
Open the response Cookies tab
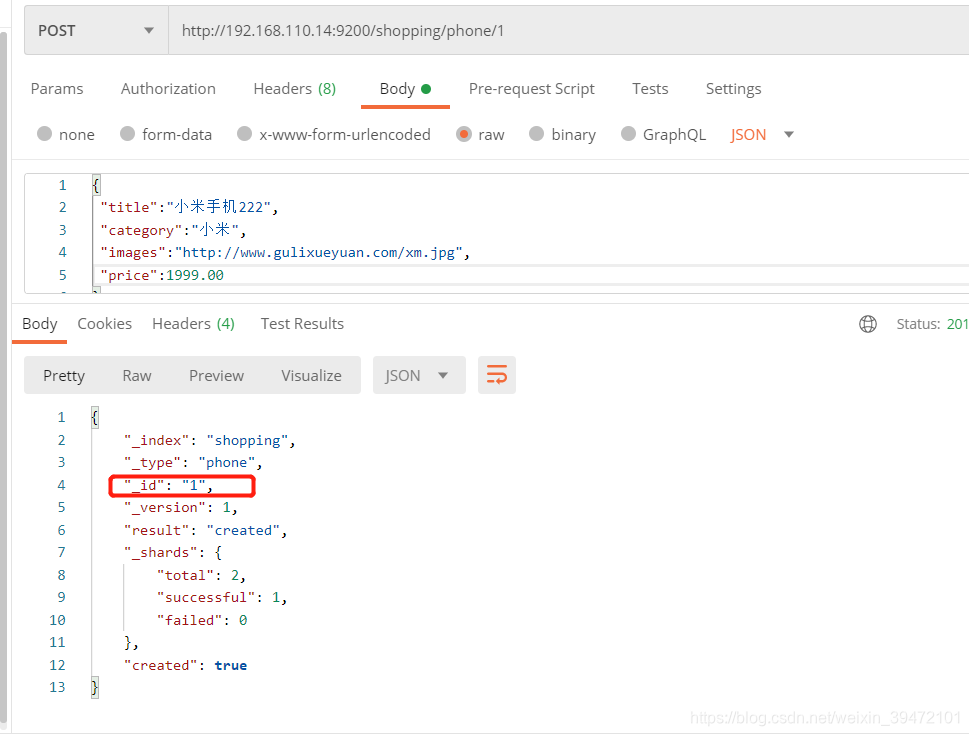click(104, 324)
